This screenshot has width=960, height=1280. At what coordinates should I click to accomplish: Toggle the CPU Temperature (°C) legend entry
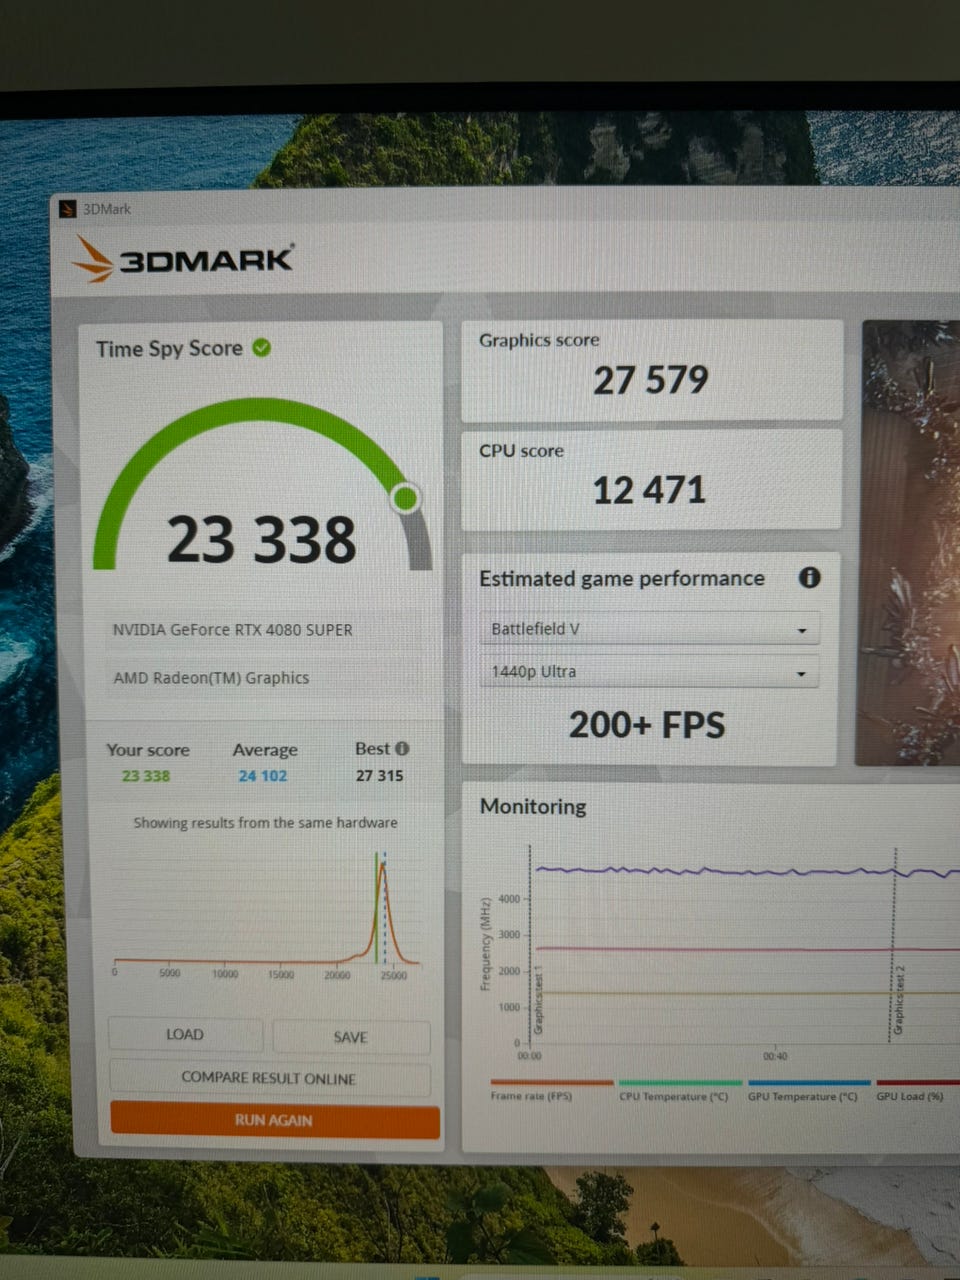point(679,1090)
